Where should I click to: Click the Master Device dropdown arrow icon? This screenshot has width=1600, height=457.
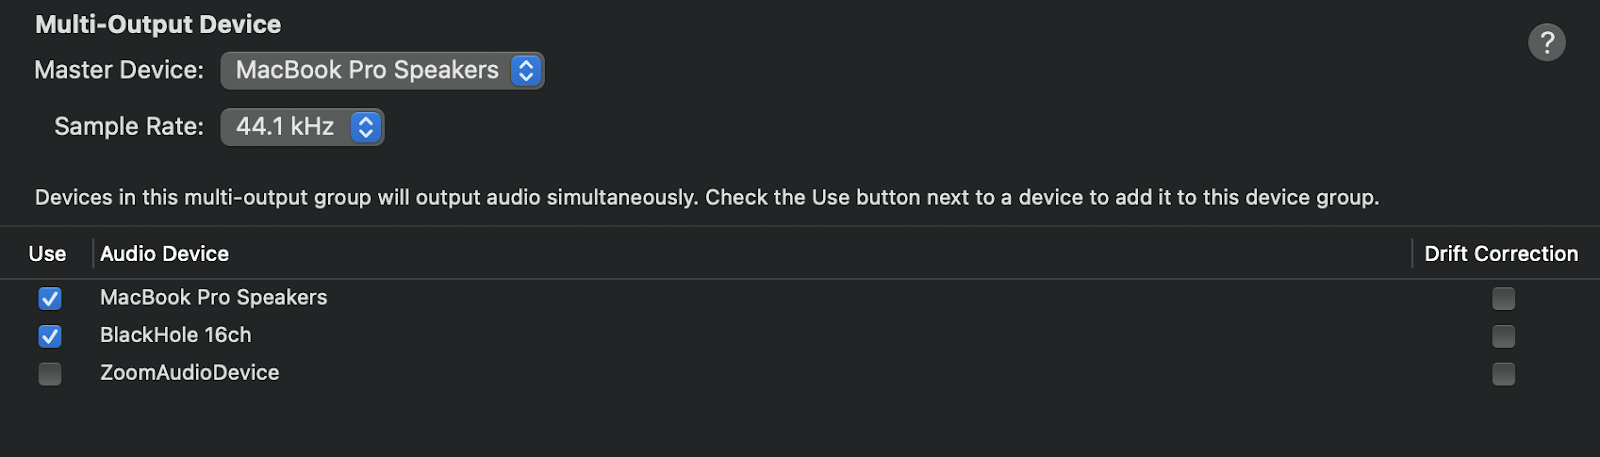(x=526, y=70)
